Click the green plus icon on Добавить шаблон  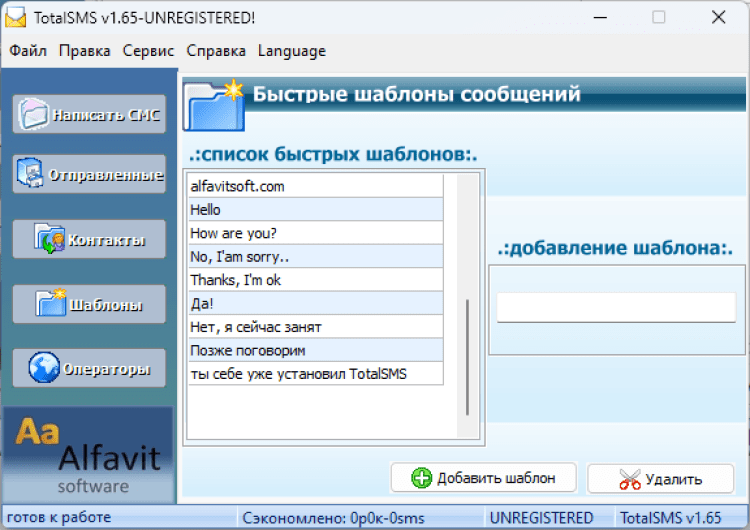421,478
